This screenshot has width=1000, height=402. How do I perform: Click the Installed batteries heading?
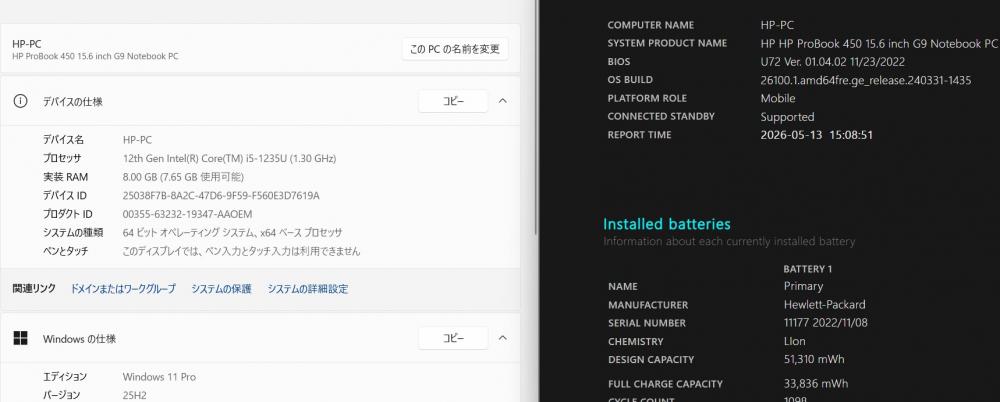(667, 224)
